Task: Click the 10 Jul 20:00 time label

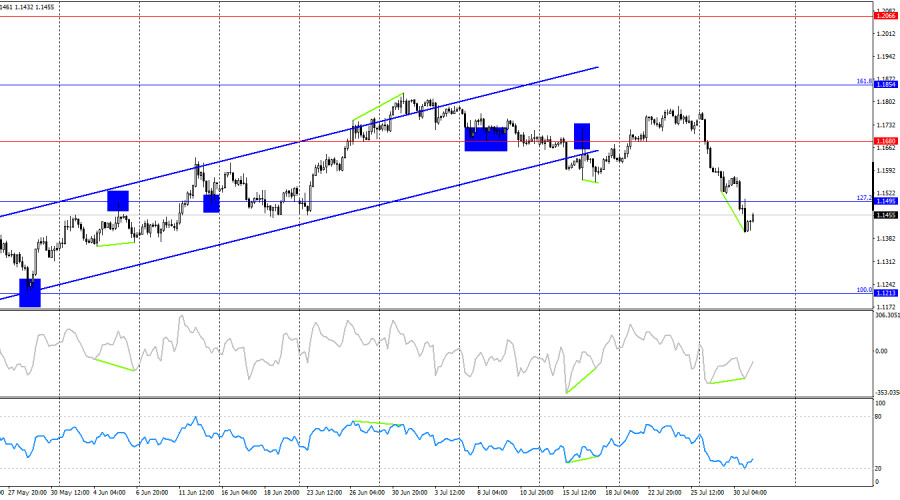Action: 537,493
